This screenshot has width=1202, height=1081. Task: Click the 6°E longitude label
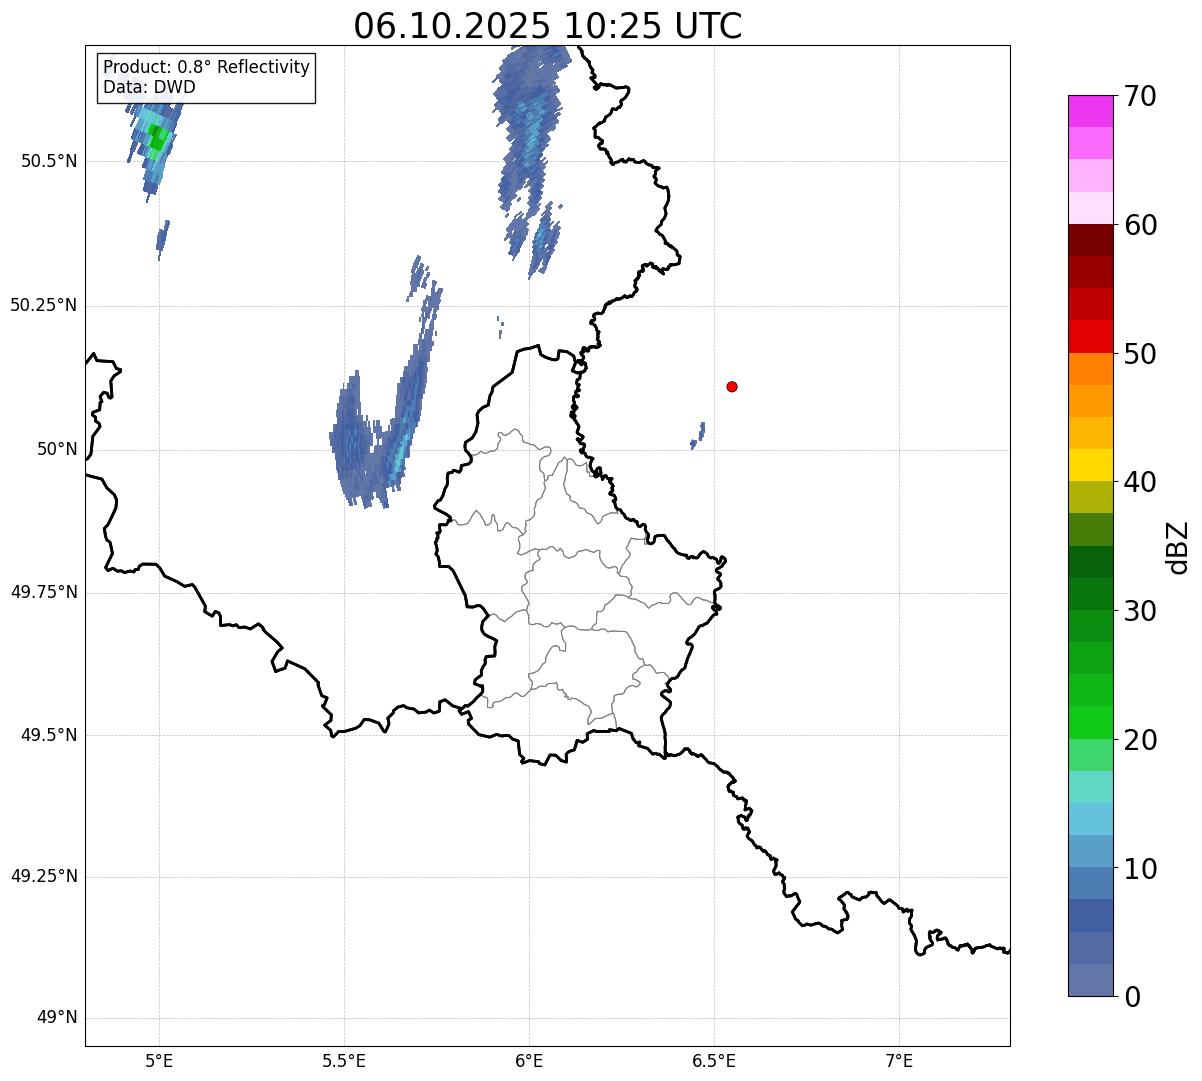click(x=529, y=1060)
